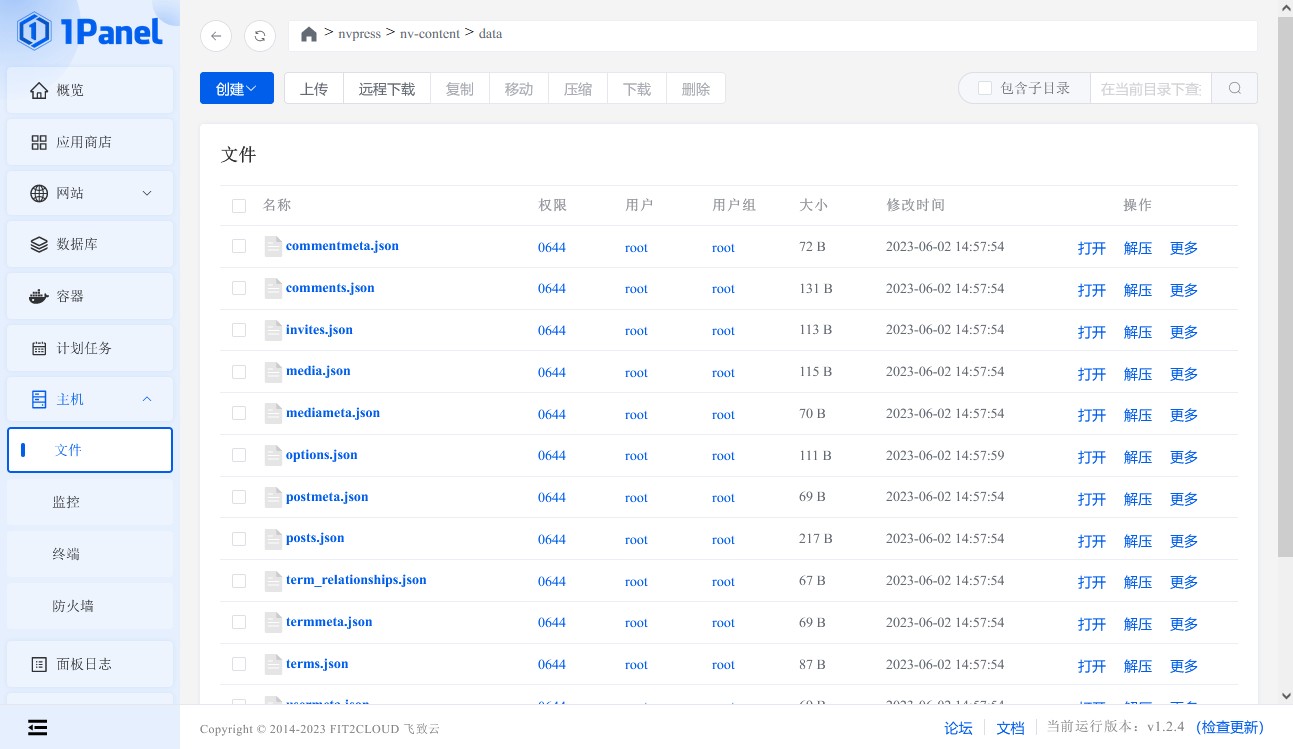Open the forum (论坛) link in the footer
Viewport: 1293px width, 749px height.
click(958, 728)
